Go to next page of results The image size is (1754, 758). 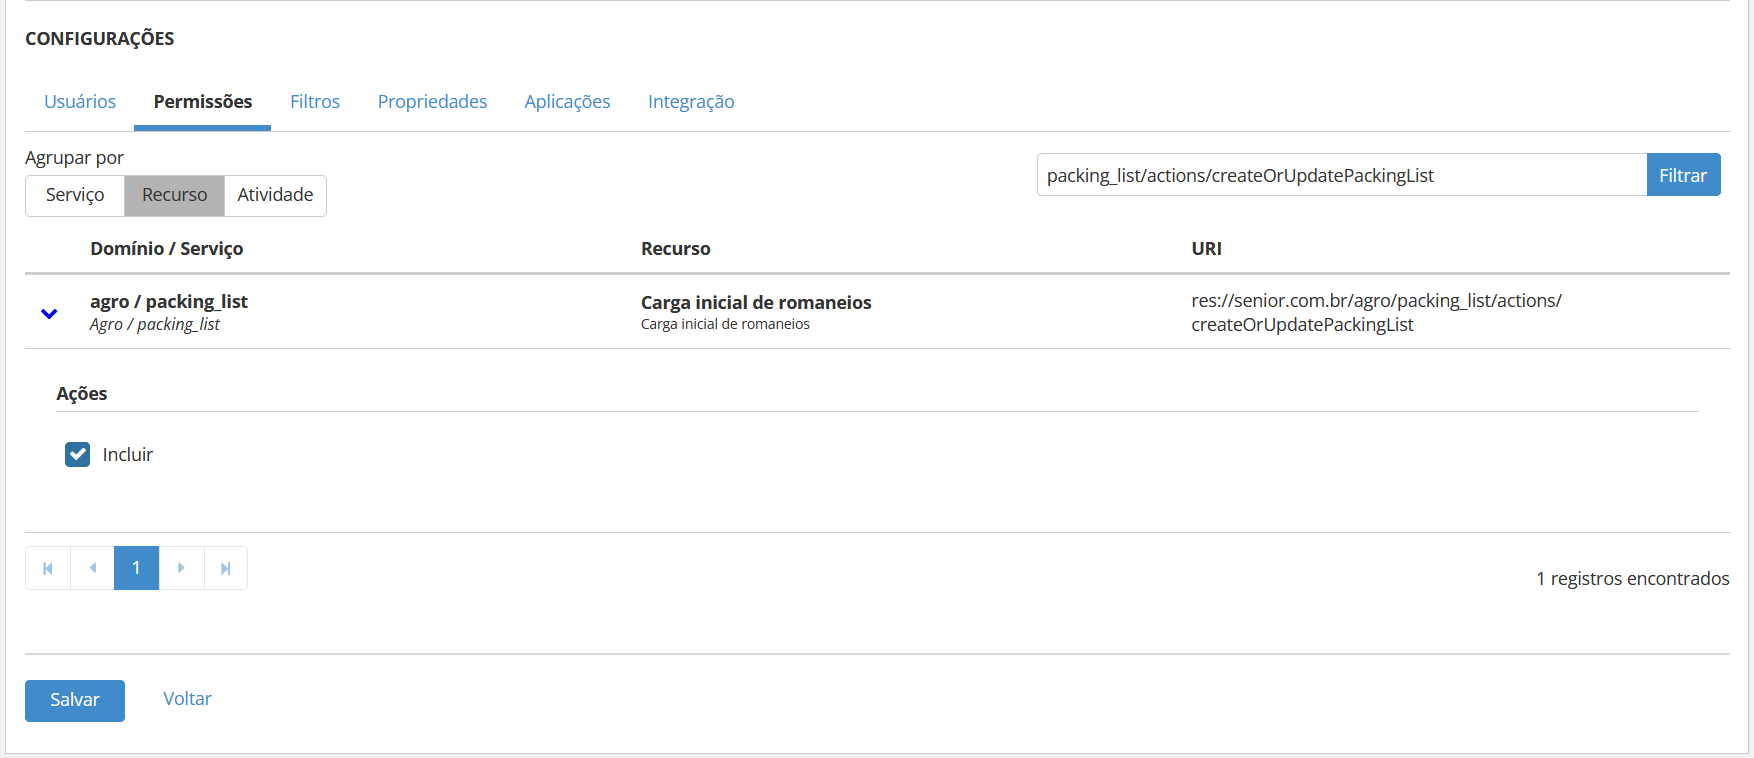[181, 568]
